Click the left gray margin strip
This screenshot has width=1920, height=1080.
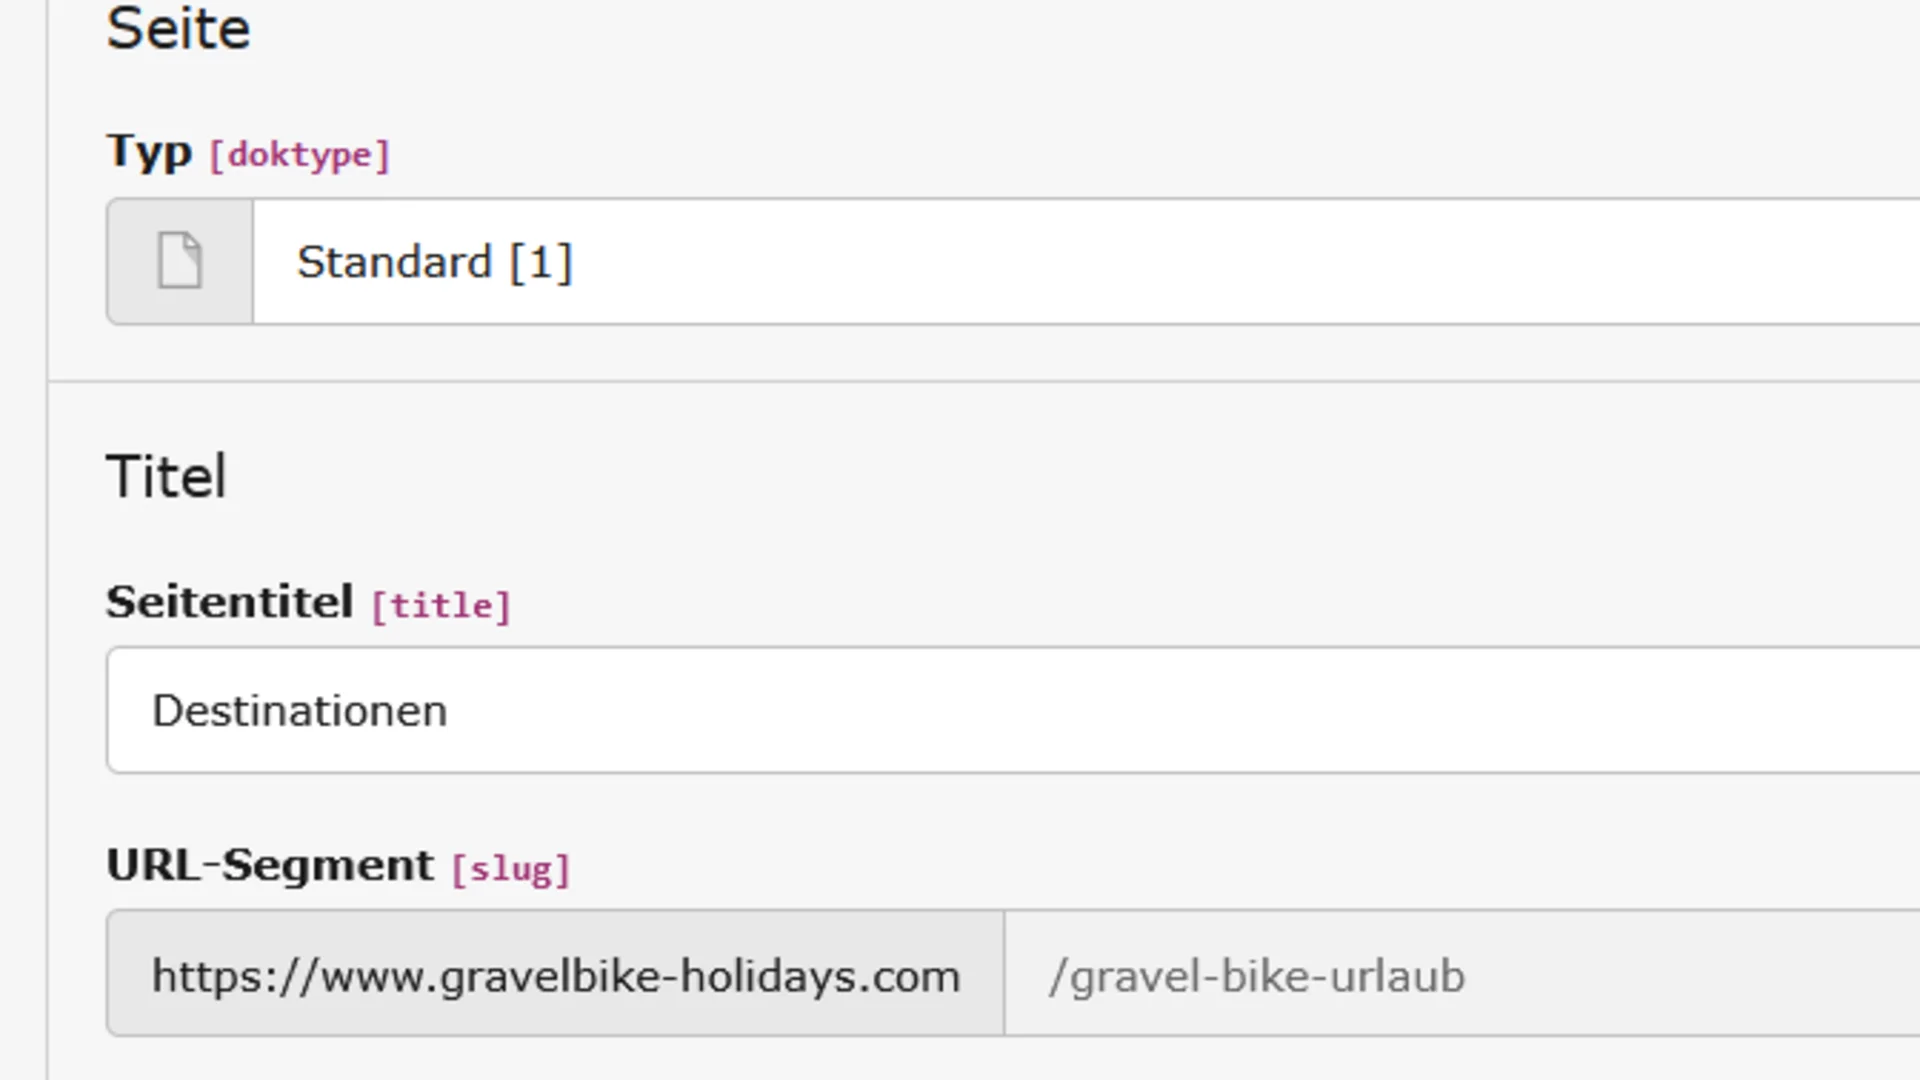(x=23, y=540)
